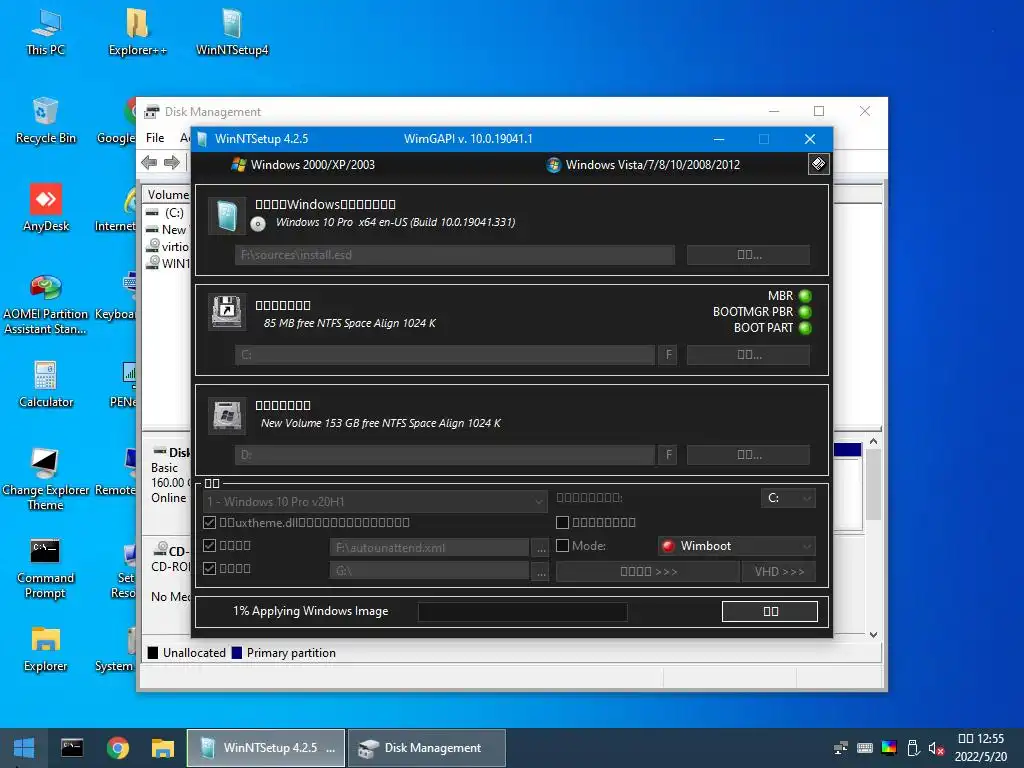The width and height of the screenshot is (1024, 768).
Task: Click Disk Management back arrow
Action: pos(149,163)
